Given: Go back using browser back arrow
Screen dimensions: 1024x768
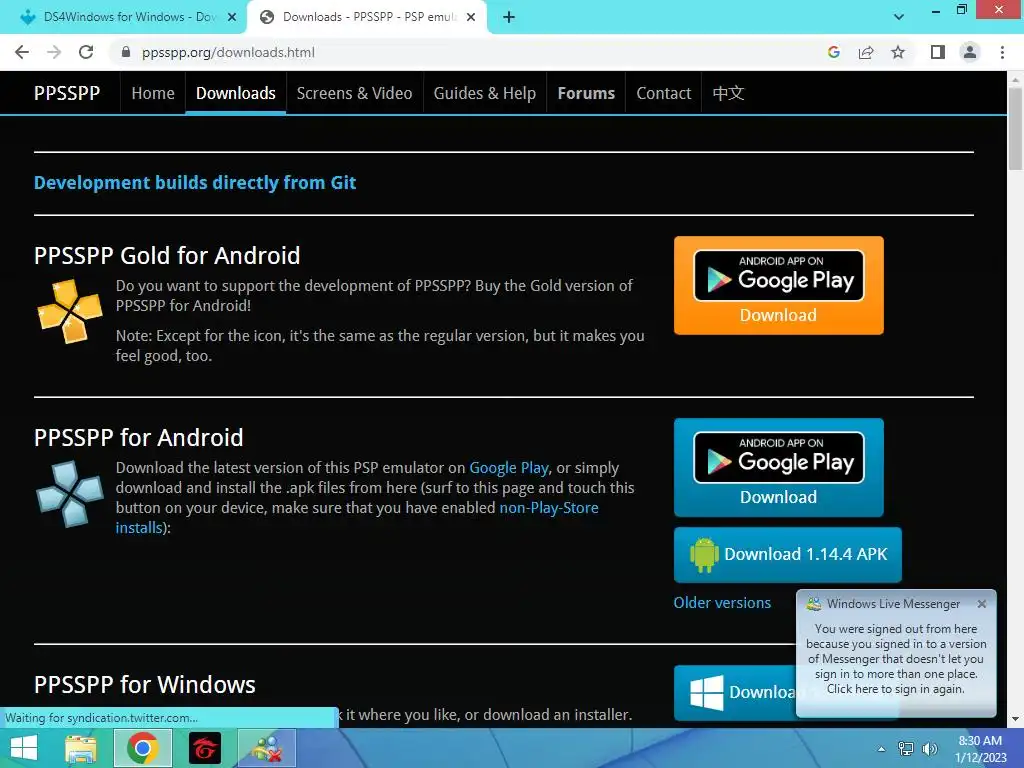Looking at the screenshot, I should click(x=22, y=52).
